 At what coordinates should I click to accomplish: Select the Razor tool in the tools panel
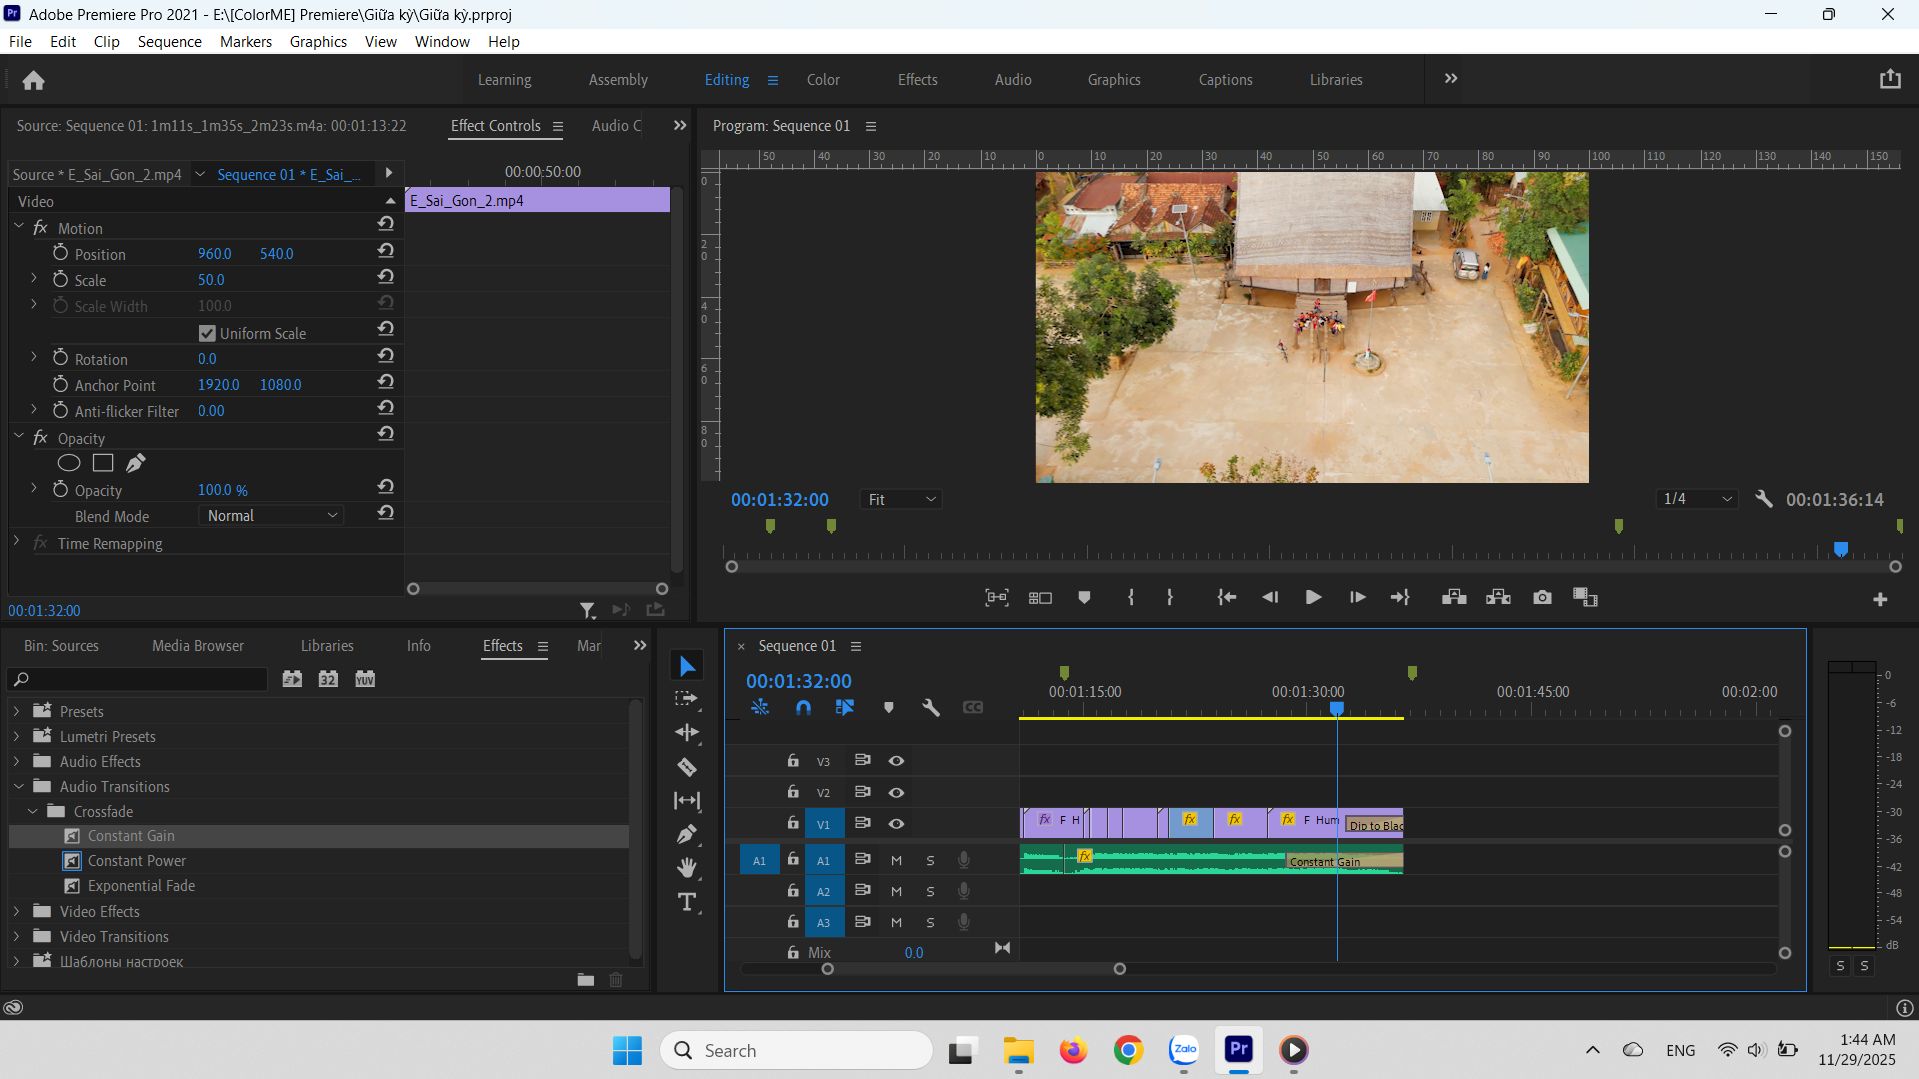[687, 767]
